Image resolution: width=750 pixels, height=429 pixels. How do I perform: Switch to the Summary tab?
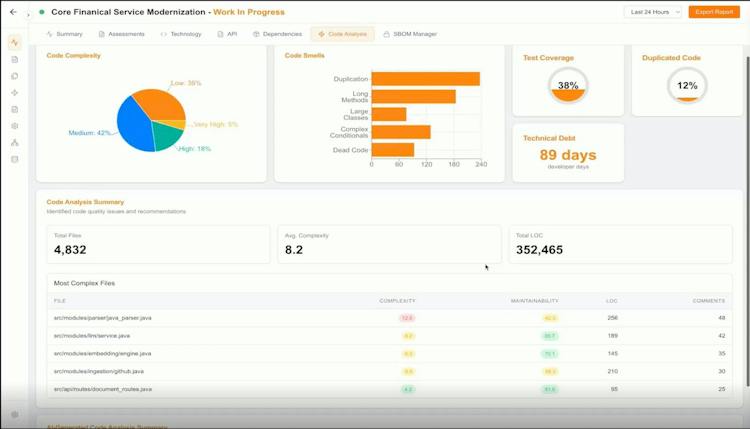coord(65,34)
